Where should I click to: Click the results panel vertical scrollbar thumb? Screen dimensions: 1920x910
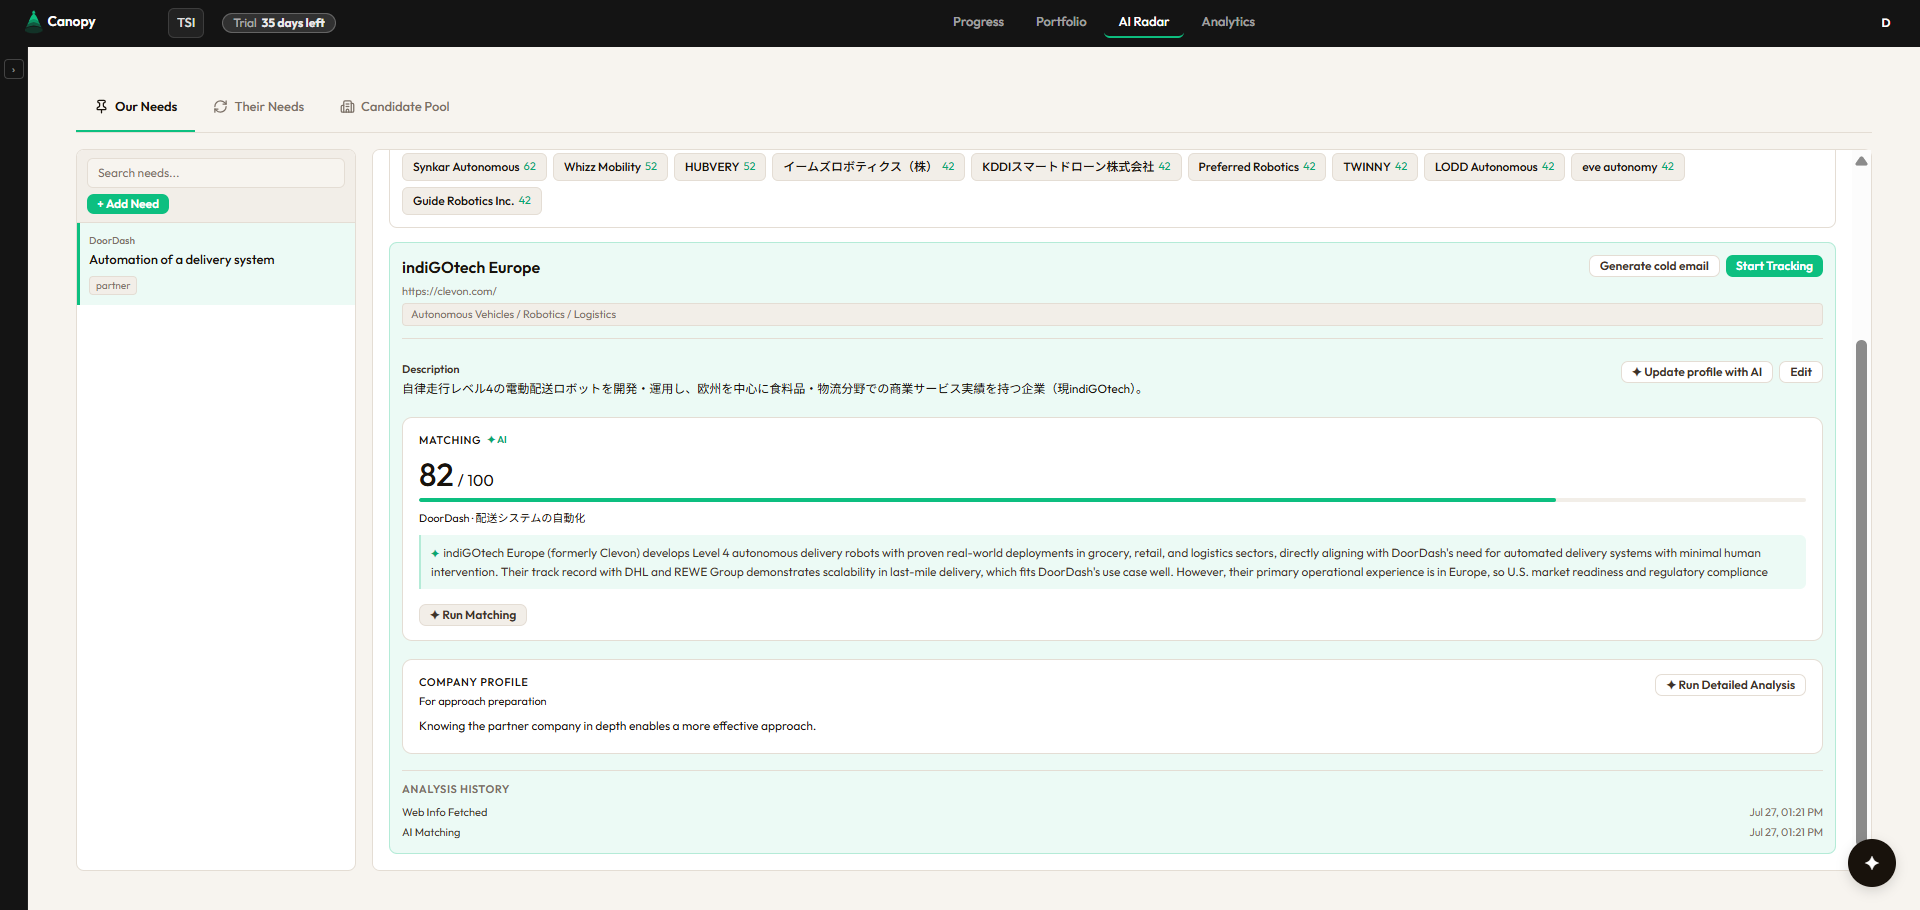point(1861,595)
